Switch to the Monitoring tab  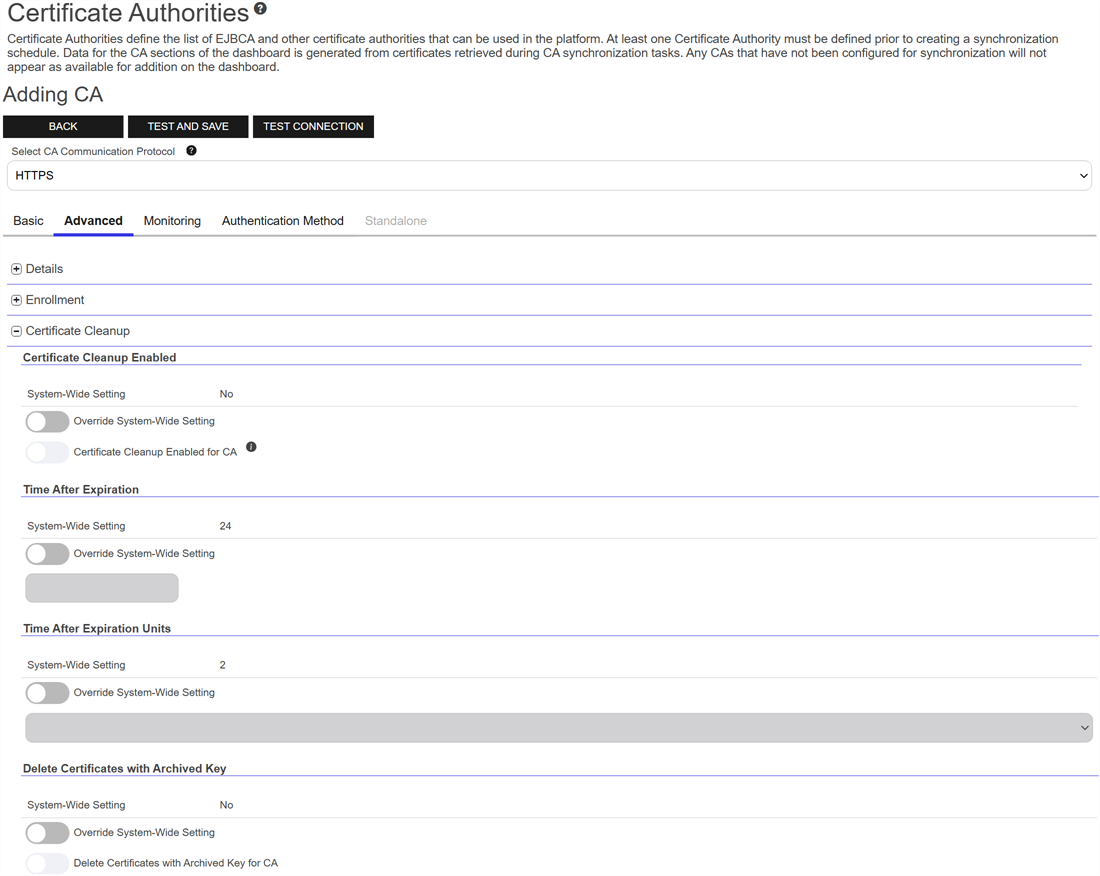point(172,221)
